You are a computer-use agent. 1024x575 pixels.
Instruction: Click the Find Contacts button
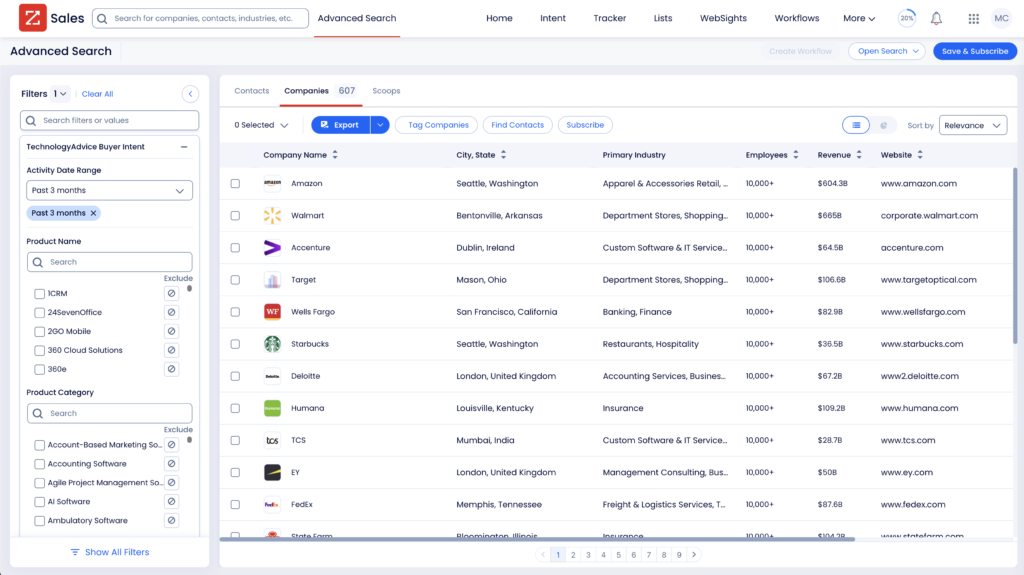coord(517,125)
